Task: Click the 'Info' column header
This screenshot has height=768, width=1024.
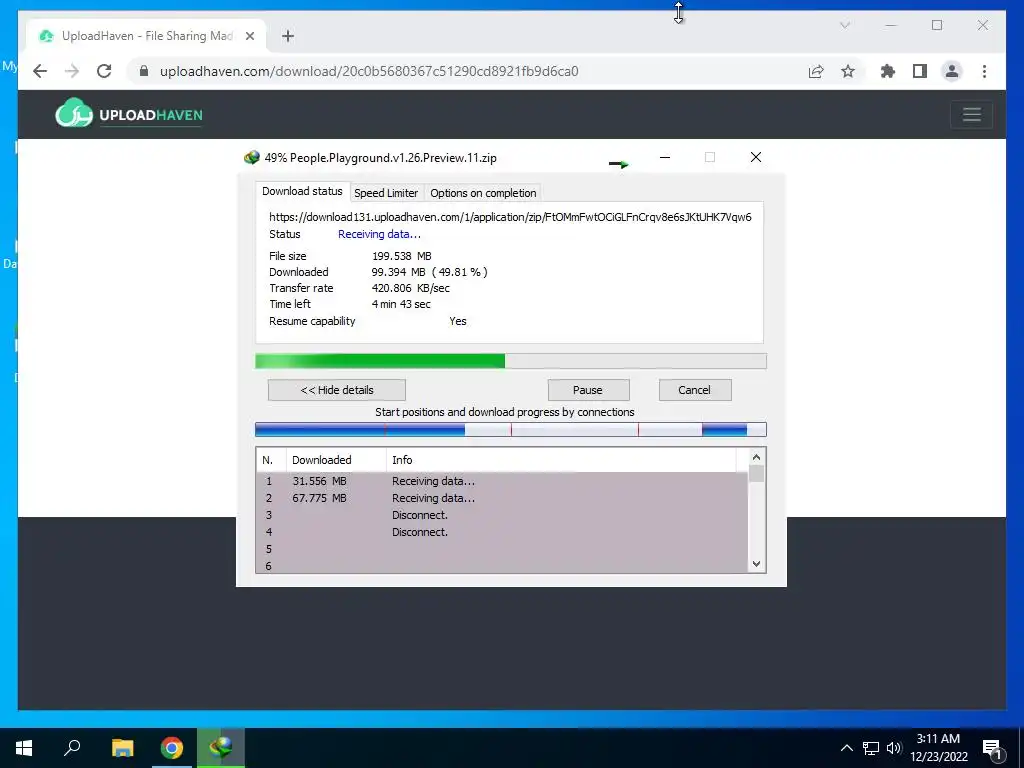Action: coord(560,460)
